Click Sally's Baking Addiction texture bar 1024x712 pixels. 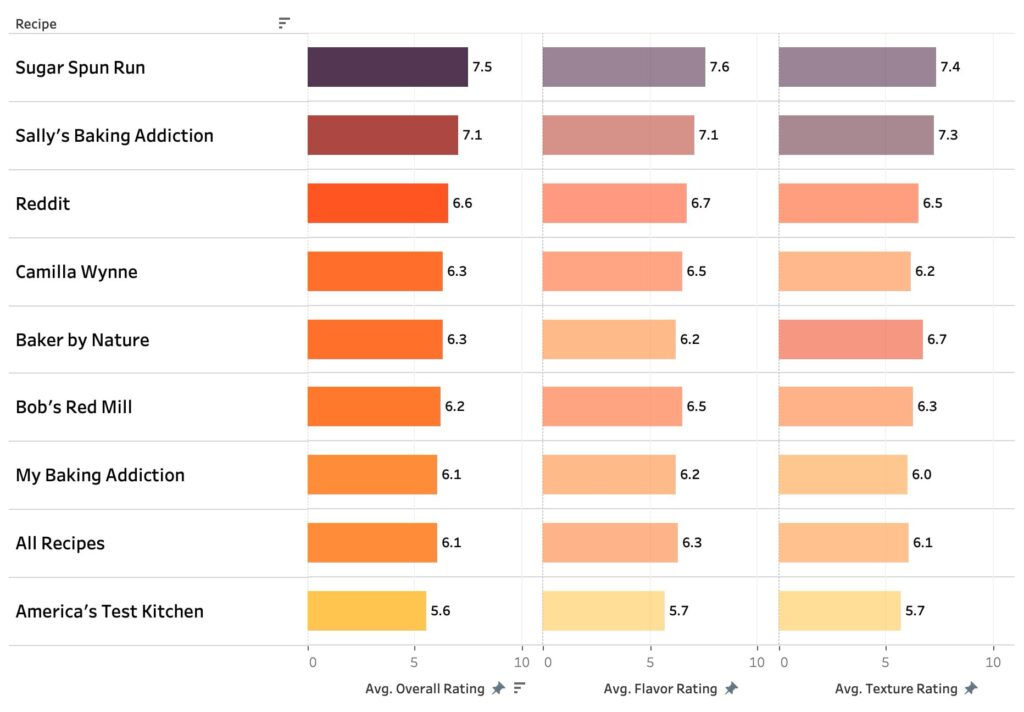(x=855, y=135)
